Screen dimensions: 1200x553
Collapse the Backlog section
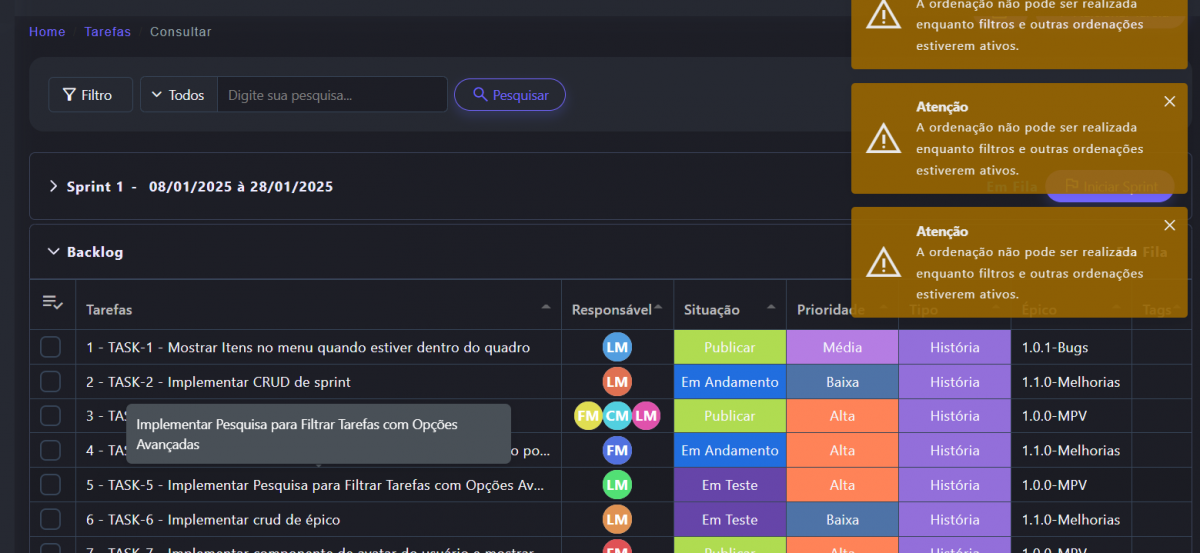[54, 252]
